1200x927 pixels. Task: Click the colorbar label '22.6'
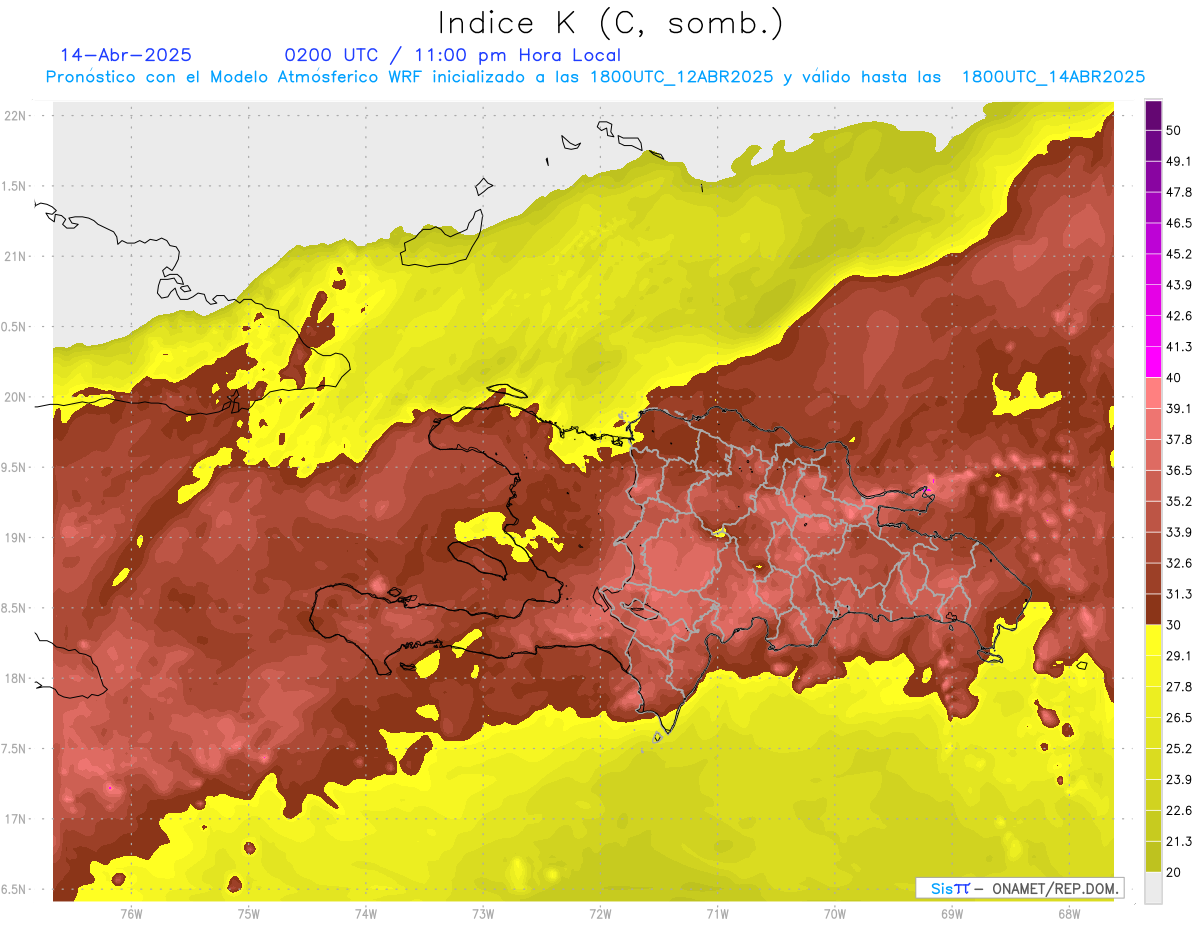(x=1179, y=811)
